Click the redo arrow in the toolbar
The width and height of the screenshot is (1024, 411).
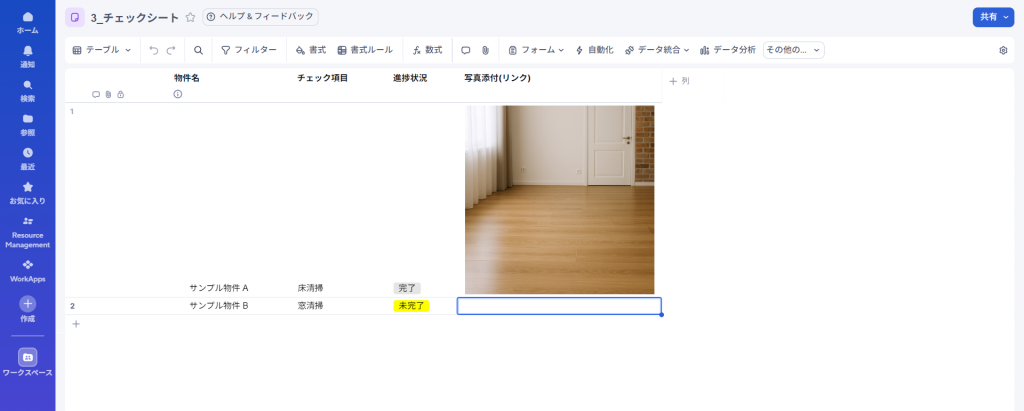tap(171, 50)
